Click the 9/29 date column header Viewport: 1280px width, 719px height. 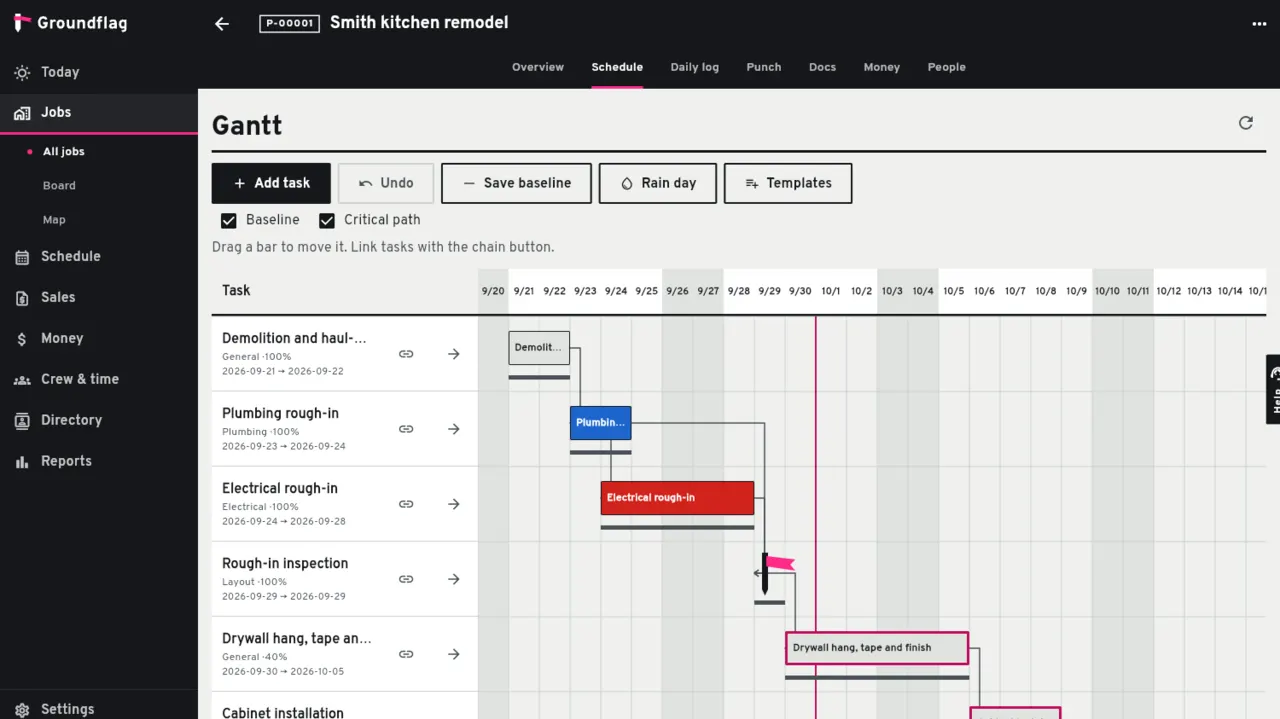coord(769,291)
